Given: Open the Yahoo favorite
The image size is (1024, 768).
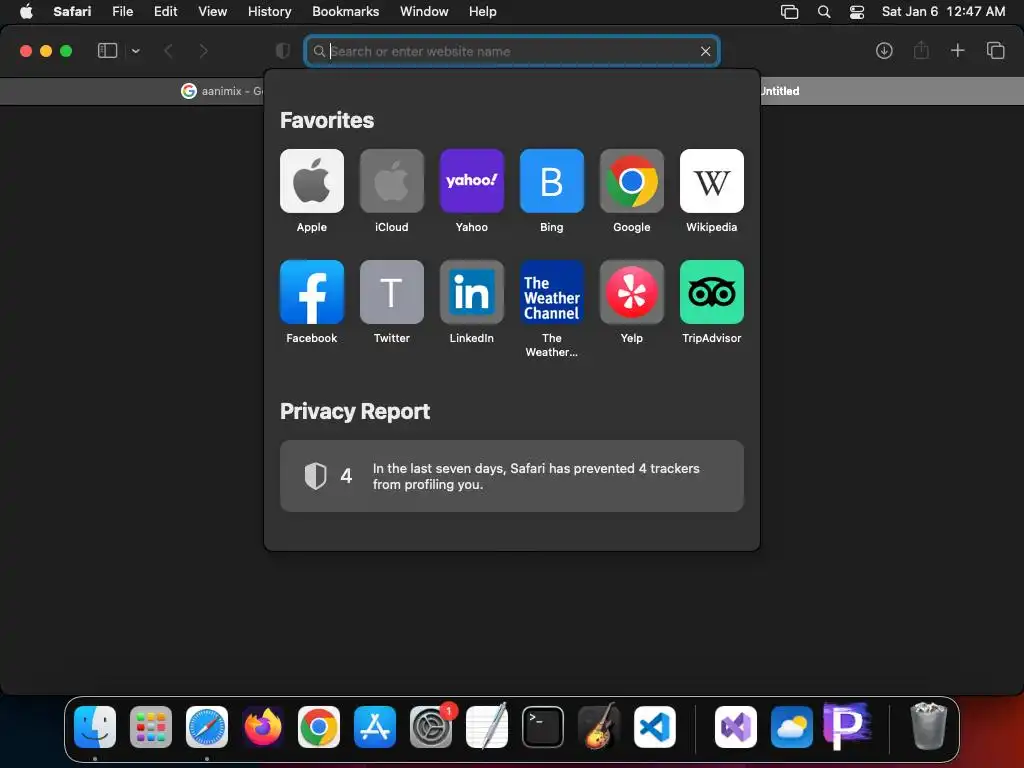Looking at the screenshot, I should pos(472,181).
